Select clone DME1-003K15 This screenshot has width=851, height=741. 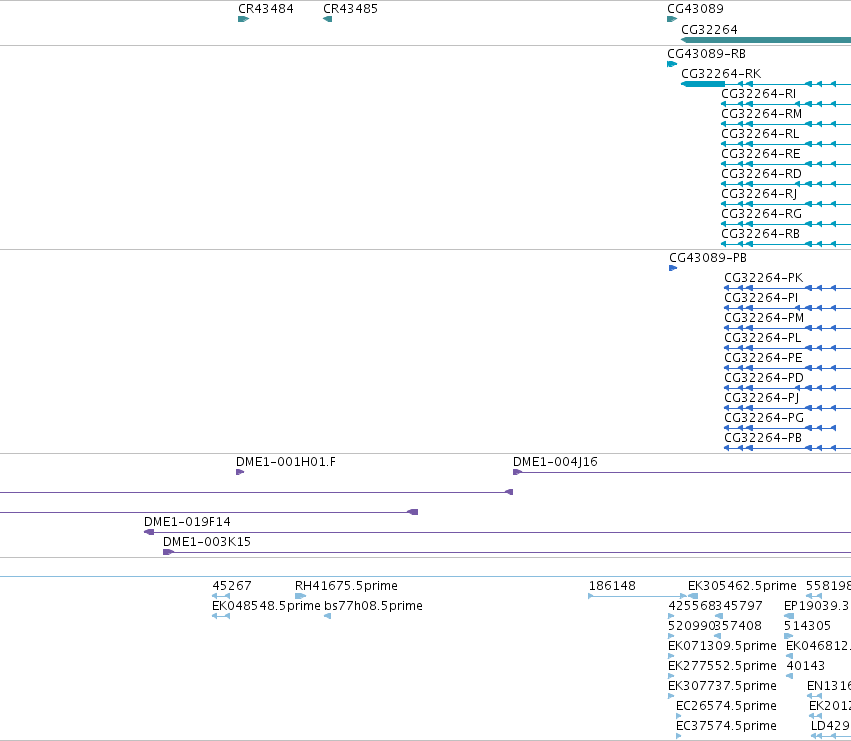tap(207, 542)
